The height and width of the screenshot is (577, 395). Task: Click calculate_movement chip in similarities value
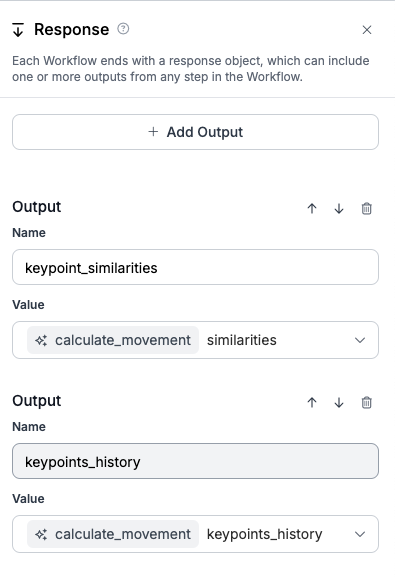pyautogui.click(x=113, y=340)
